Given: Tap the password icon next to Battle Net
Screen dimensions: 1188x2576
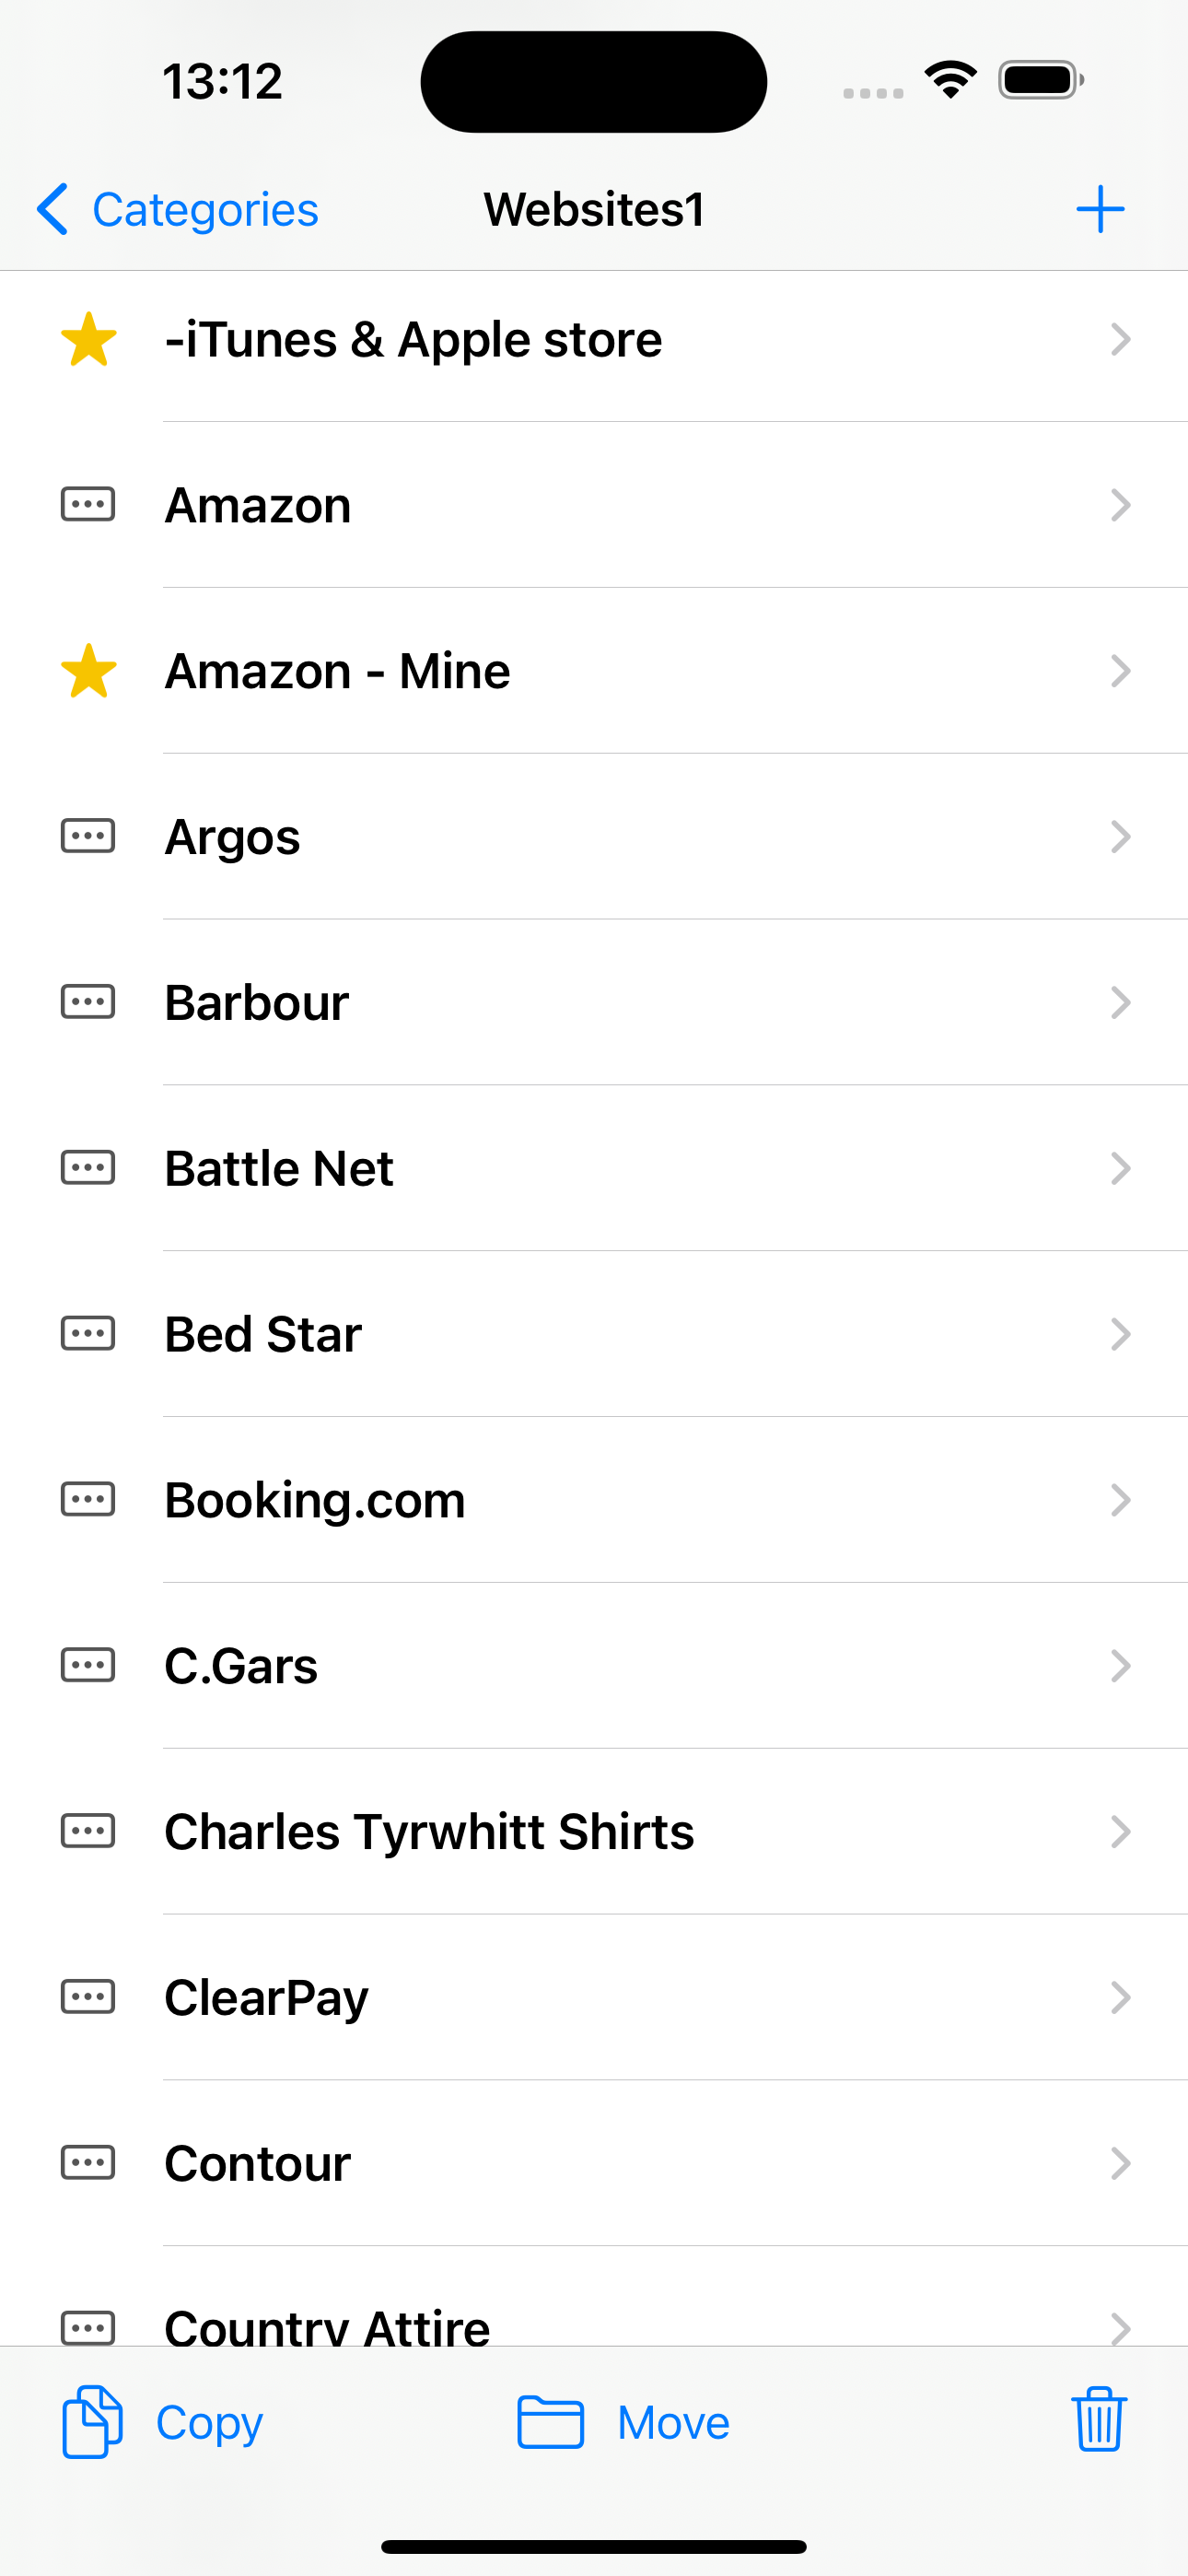Looking at the screenshot, I should 88,1167.
